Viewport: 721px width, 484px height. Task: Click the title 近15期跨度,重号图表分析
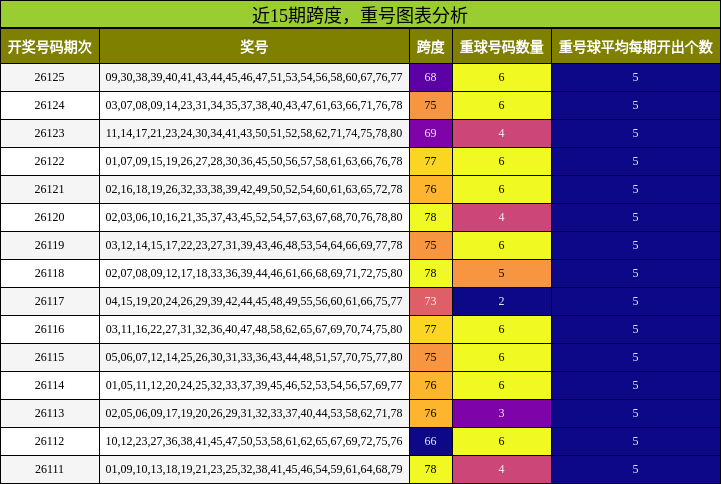[360, 15]
